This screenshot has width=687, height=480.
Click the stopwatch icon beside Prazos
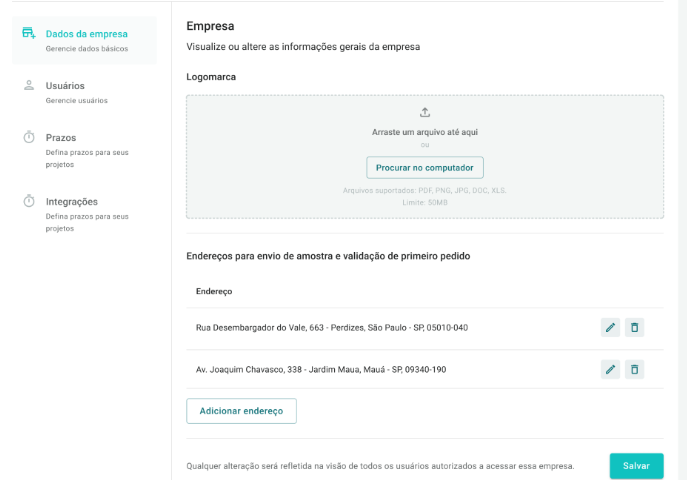(x=29, y=137)
